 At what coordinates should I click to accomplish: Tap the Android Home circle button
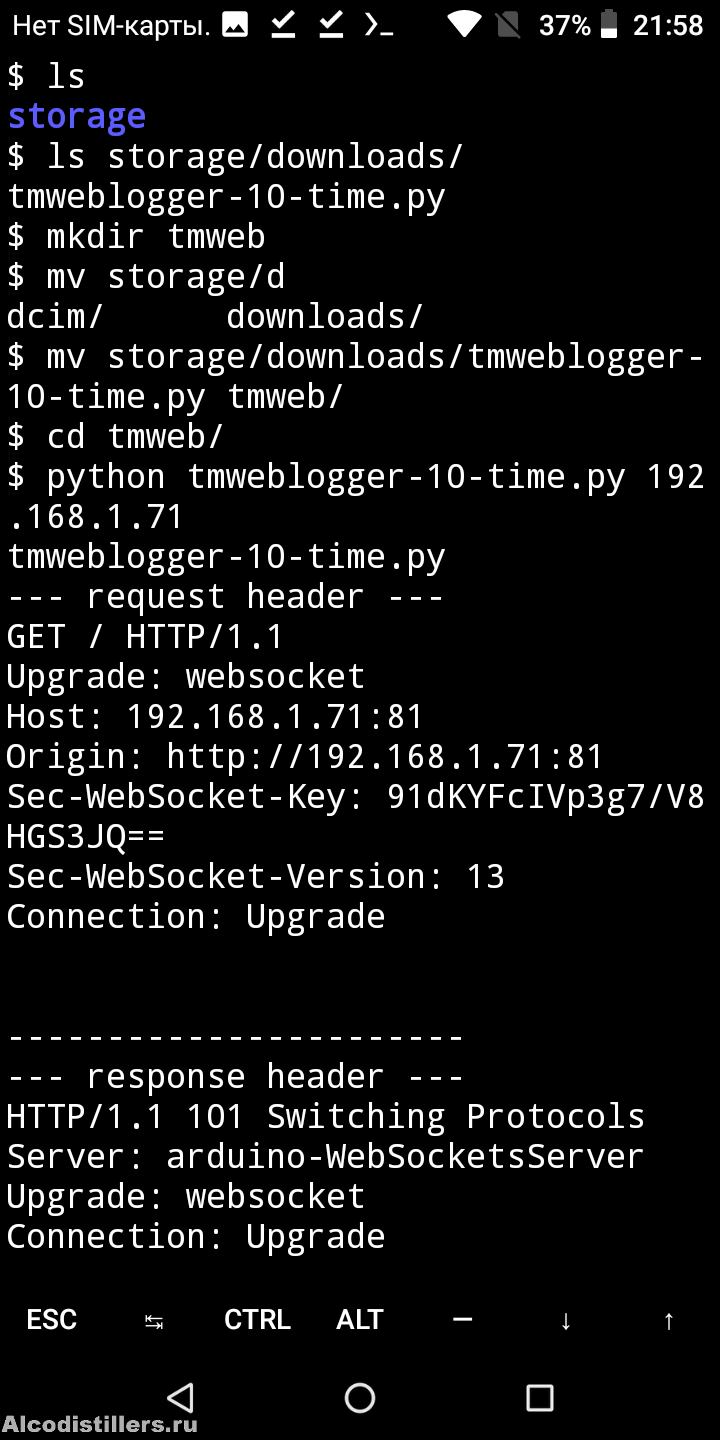(360, 1397)
